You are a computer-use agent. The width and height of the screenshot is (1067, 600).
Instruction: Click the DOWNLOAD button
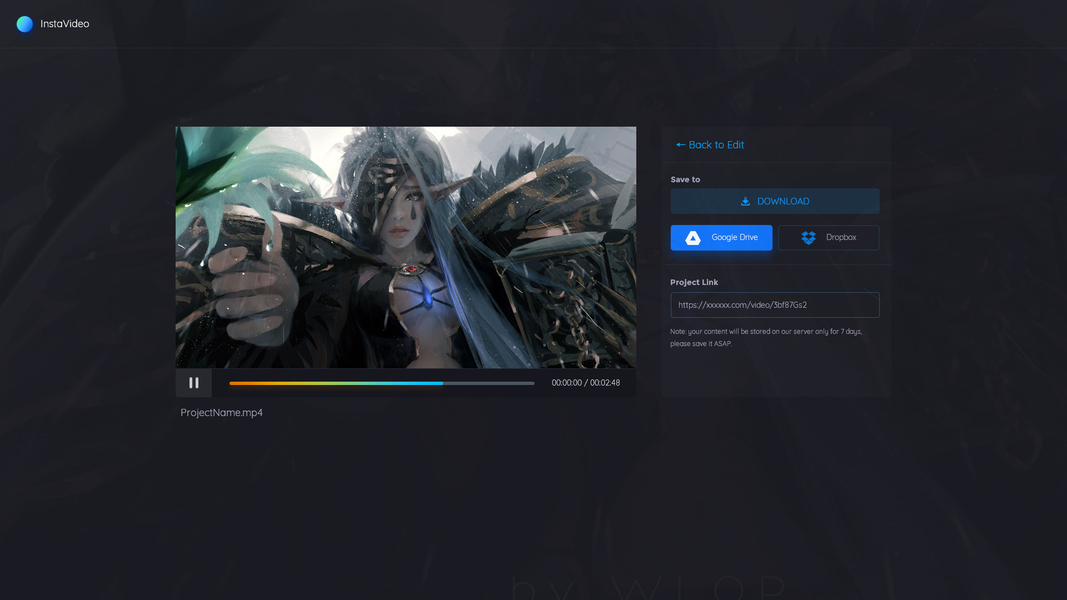(x=775, y=201)
